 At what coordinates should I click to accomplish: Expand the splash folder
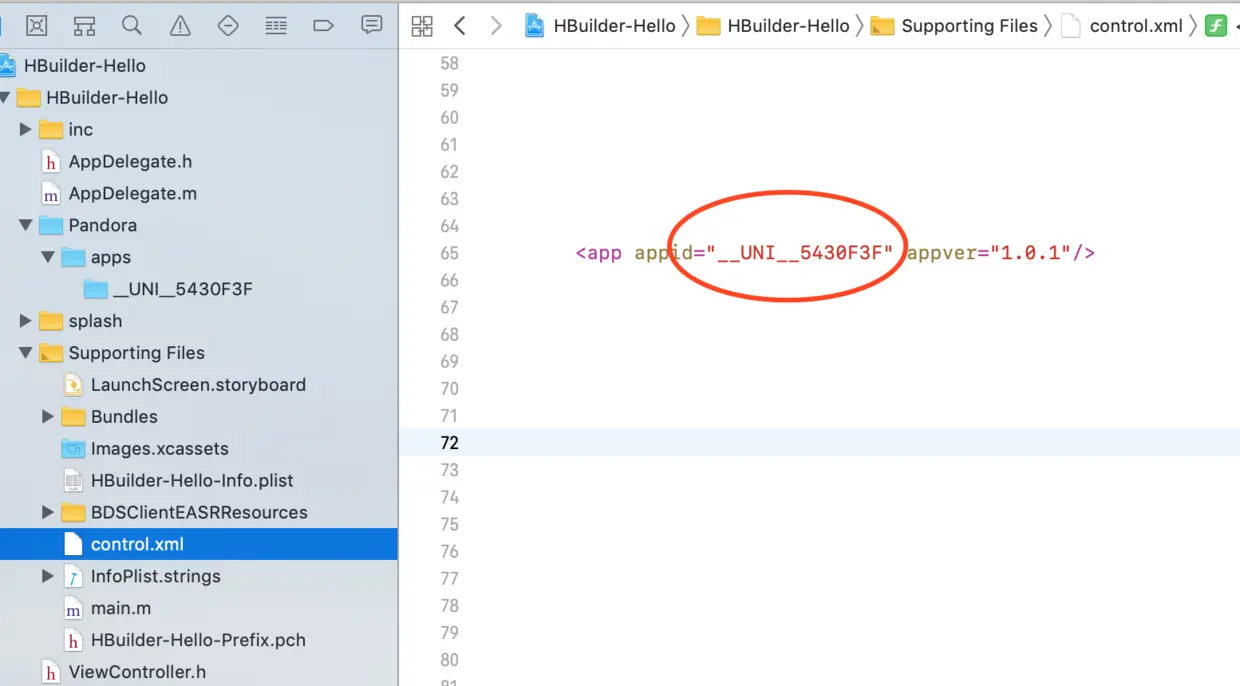pos(26,322)
